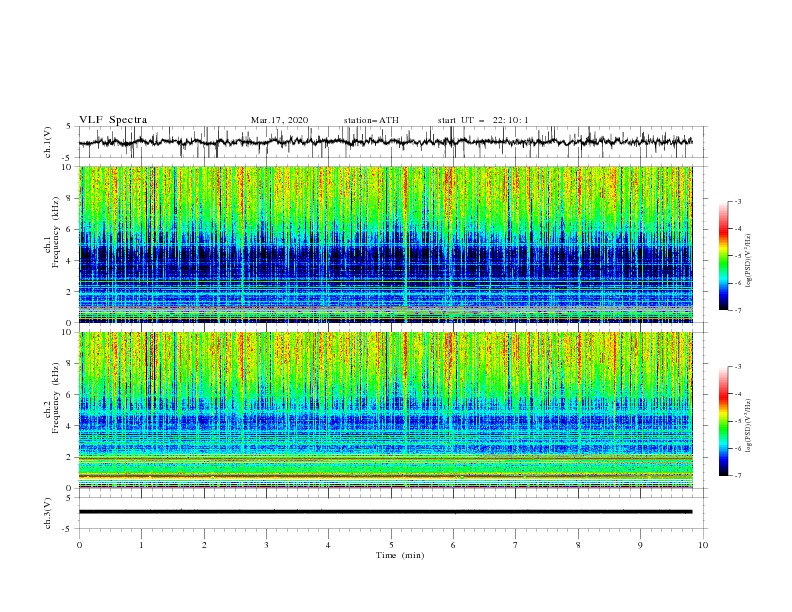This screenshot has width=792, height=612.
Task: Click time axis tick label "10"
Action: tap(703, 545)
